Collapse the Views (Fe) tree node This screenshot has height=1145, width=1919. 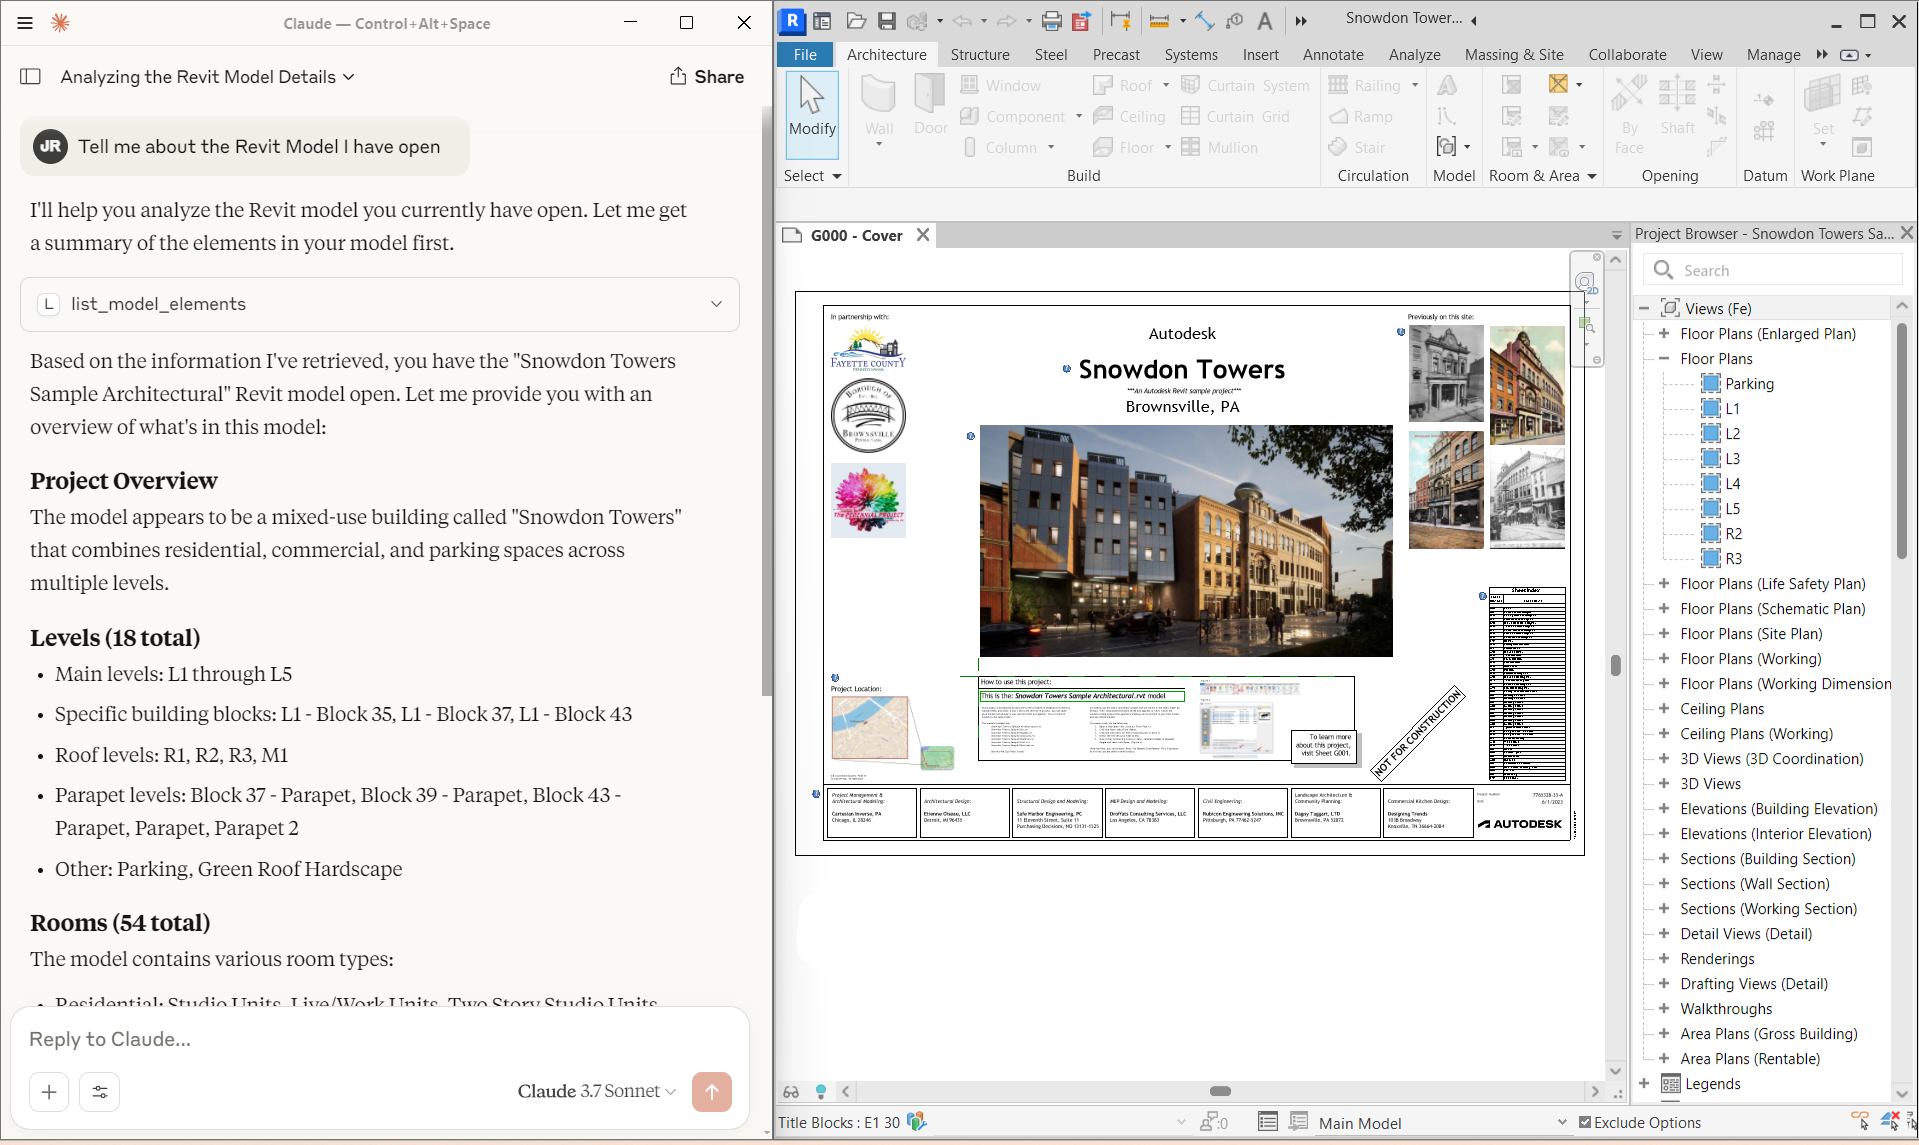[1644, 308]
